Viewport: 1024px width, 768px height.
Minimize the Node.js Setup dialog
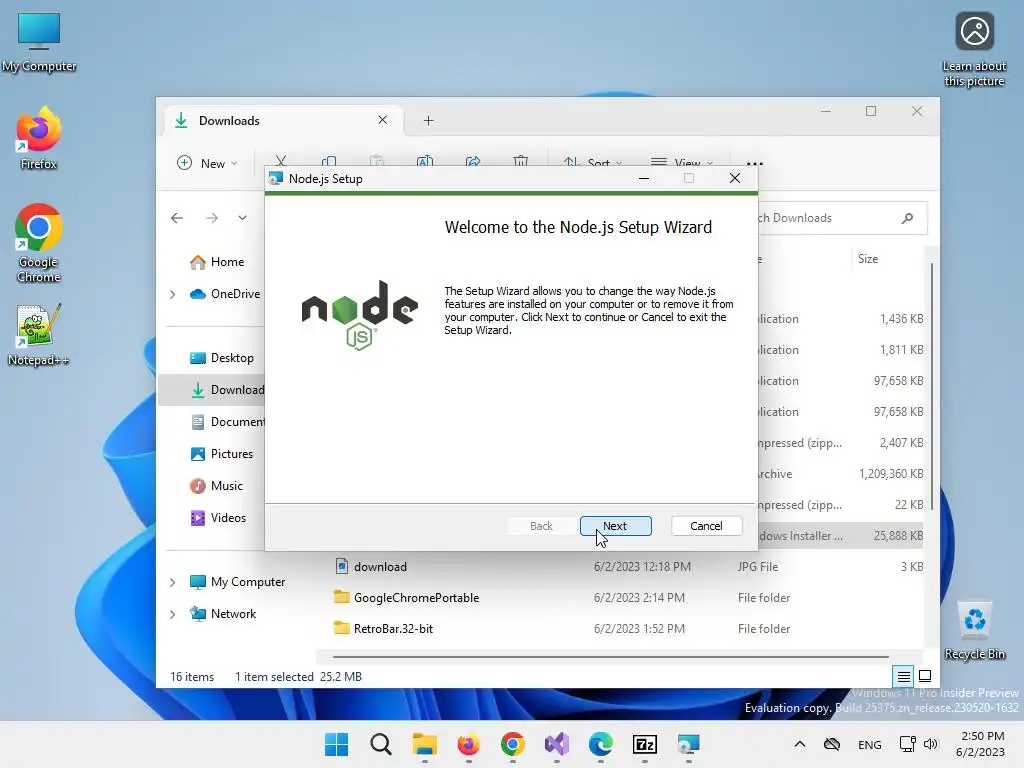click(643, 178)
